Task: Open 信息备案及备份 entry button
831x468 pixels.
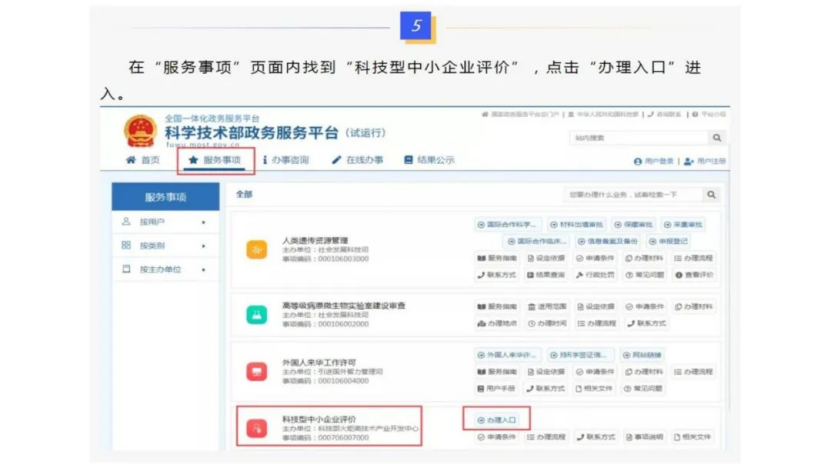Action: (607, 242)
